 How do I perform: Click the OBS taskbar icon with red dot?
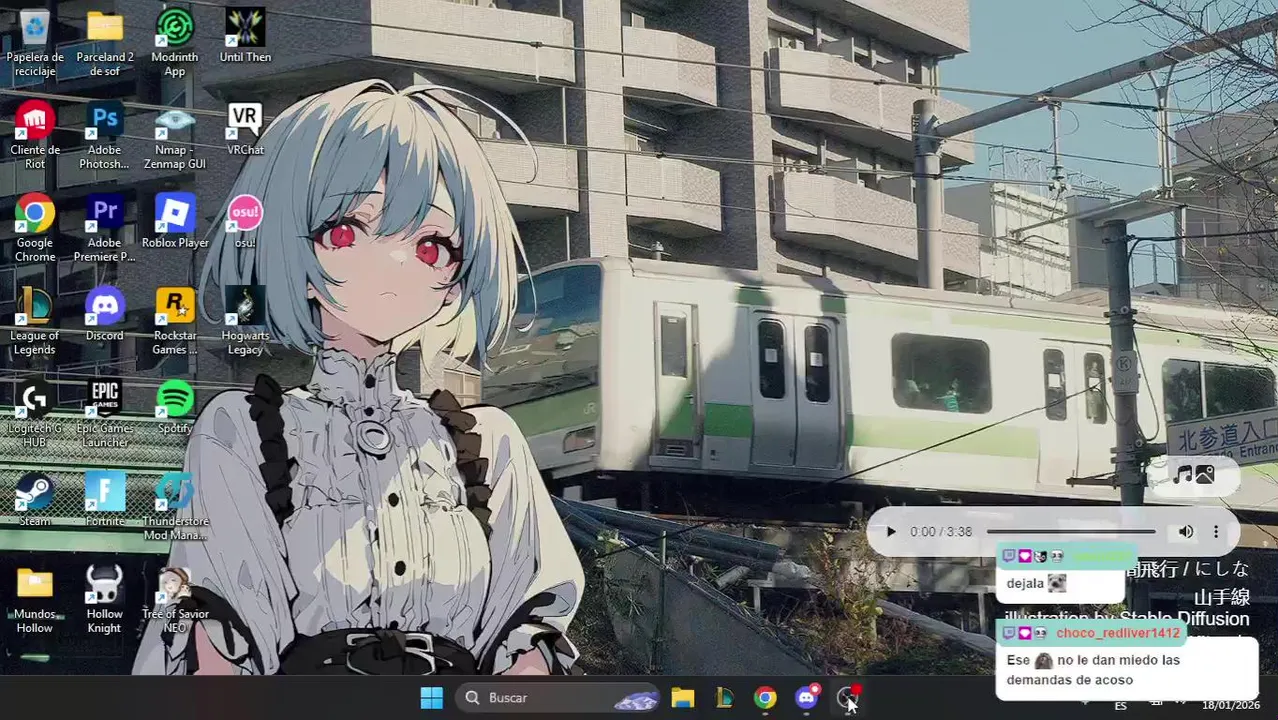[848, 697]
